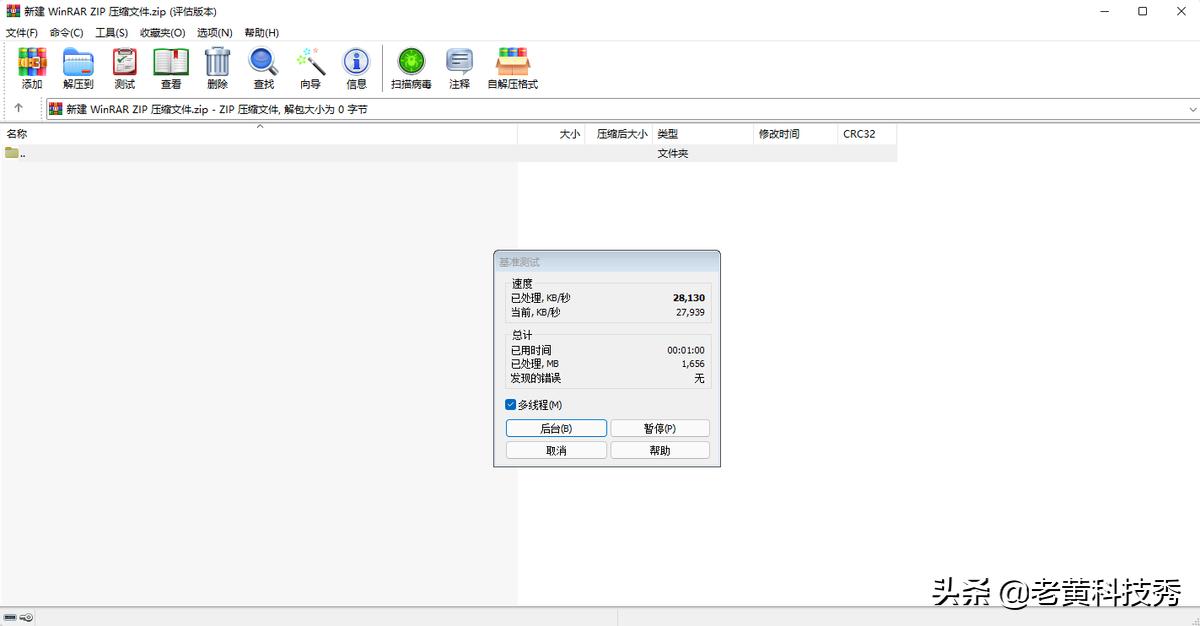Select the 解压到 (Extract To) icon

click(78, 65)
